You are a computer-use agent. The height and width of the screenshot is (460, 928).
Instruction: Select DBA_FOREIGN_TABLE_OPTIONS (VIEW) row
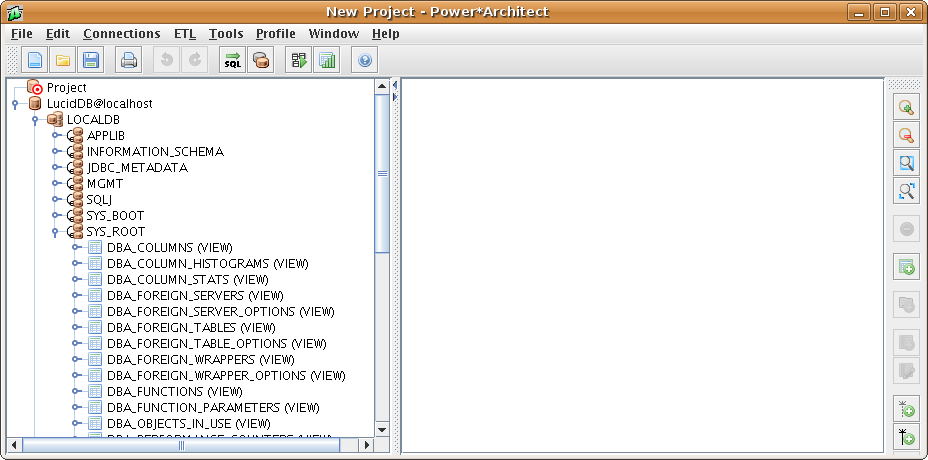217,343
